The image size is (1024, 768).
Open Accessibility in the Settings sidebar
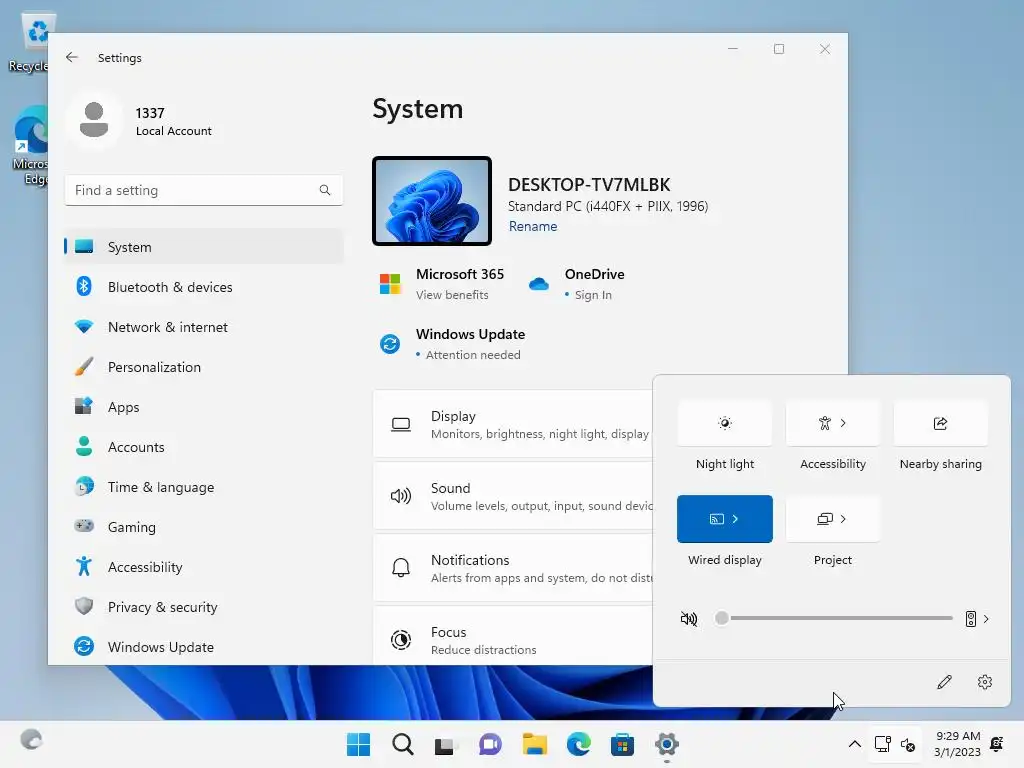pyautogui.click(x=204, y=567)
